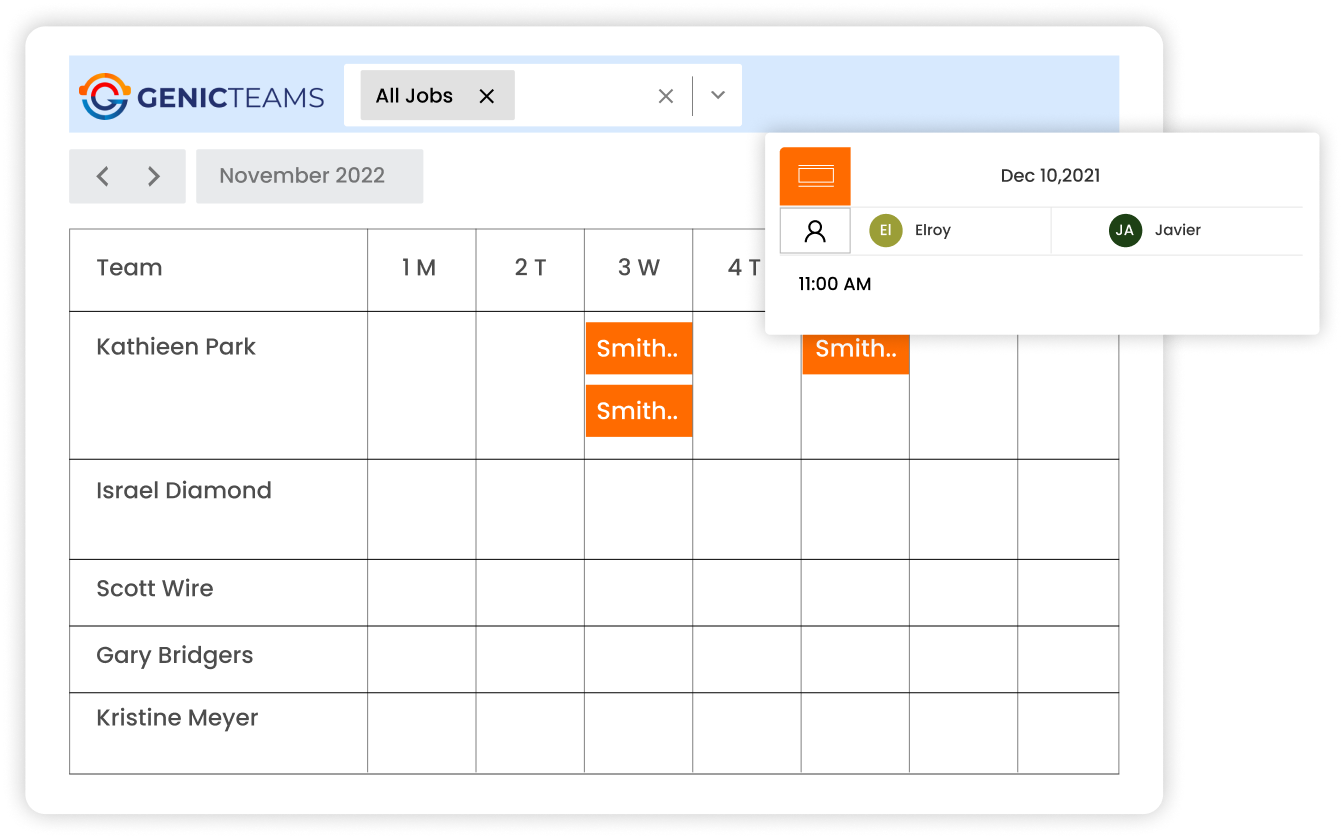Select the Israel Diamond team row
The image size is (1342, 839).
(x=184, y=491)
